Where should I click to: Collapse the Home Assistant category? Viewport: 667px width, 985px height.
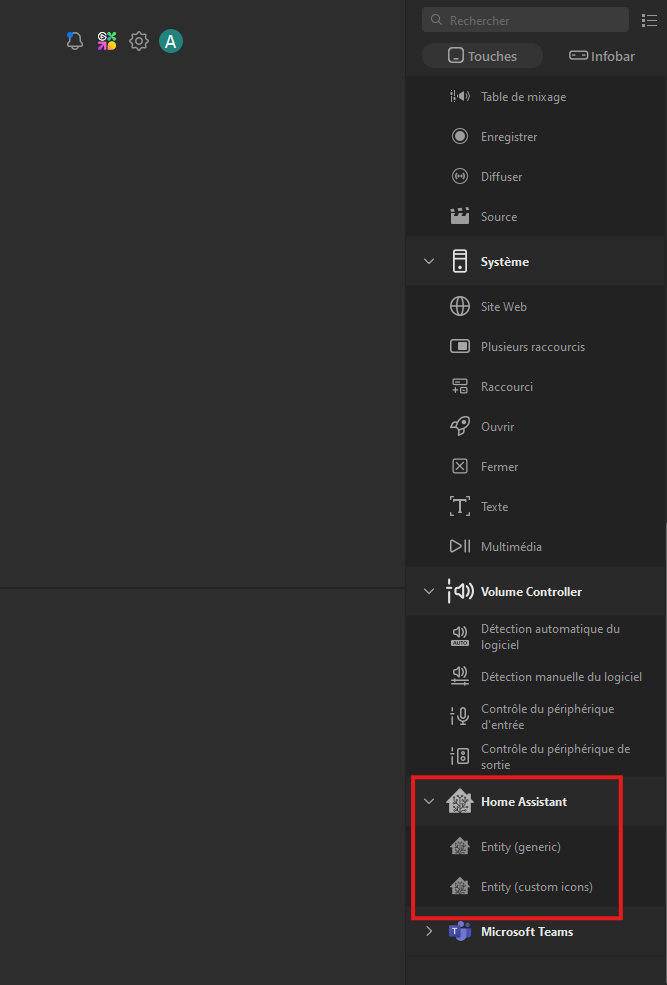click(x=429, y=802)
